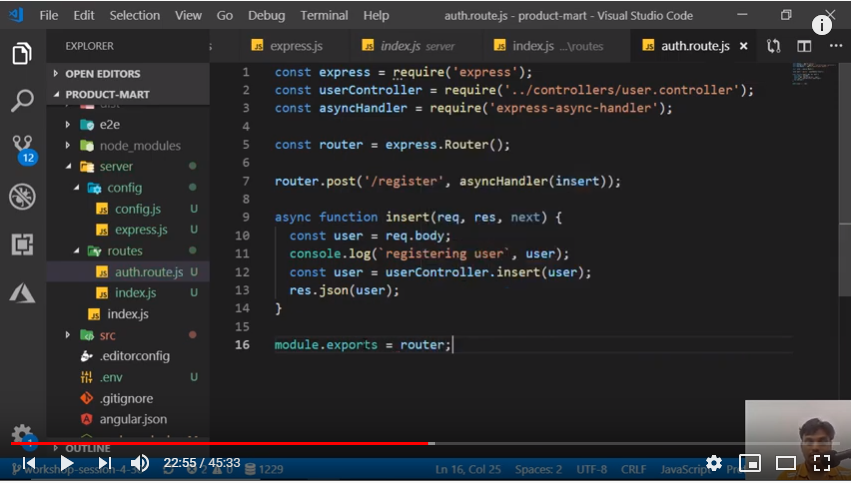Toggle miniplayer mode
Screen dimensions: 851x483
(x=750, y=463)
